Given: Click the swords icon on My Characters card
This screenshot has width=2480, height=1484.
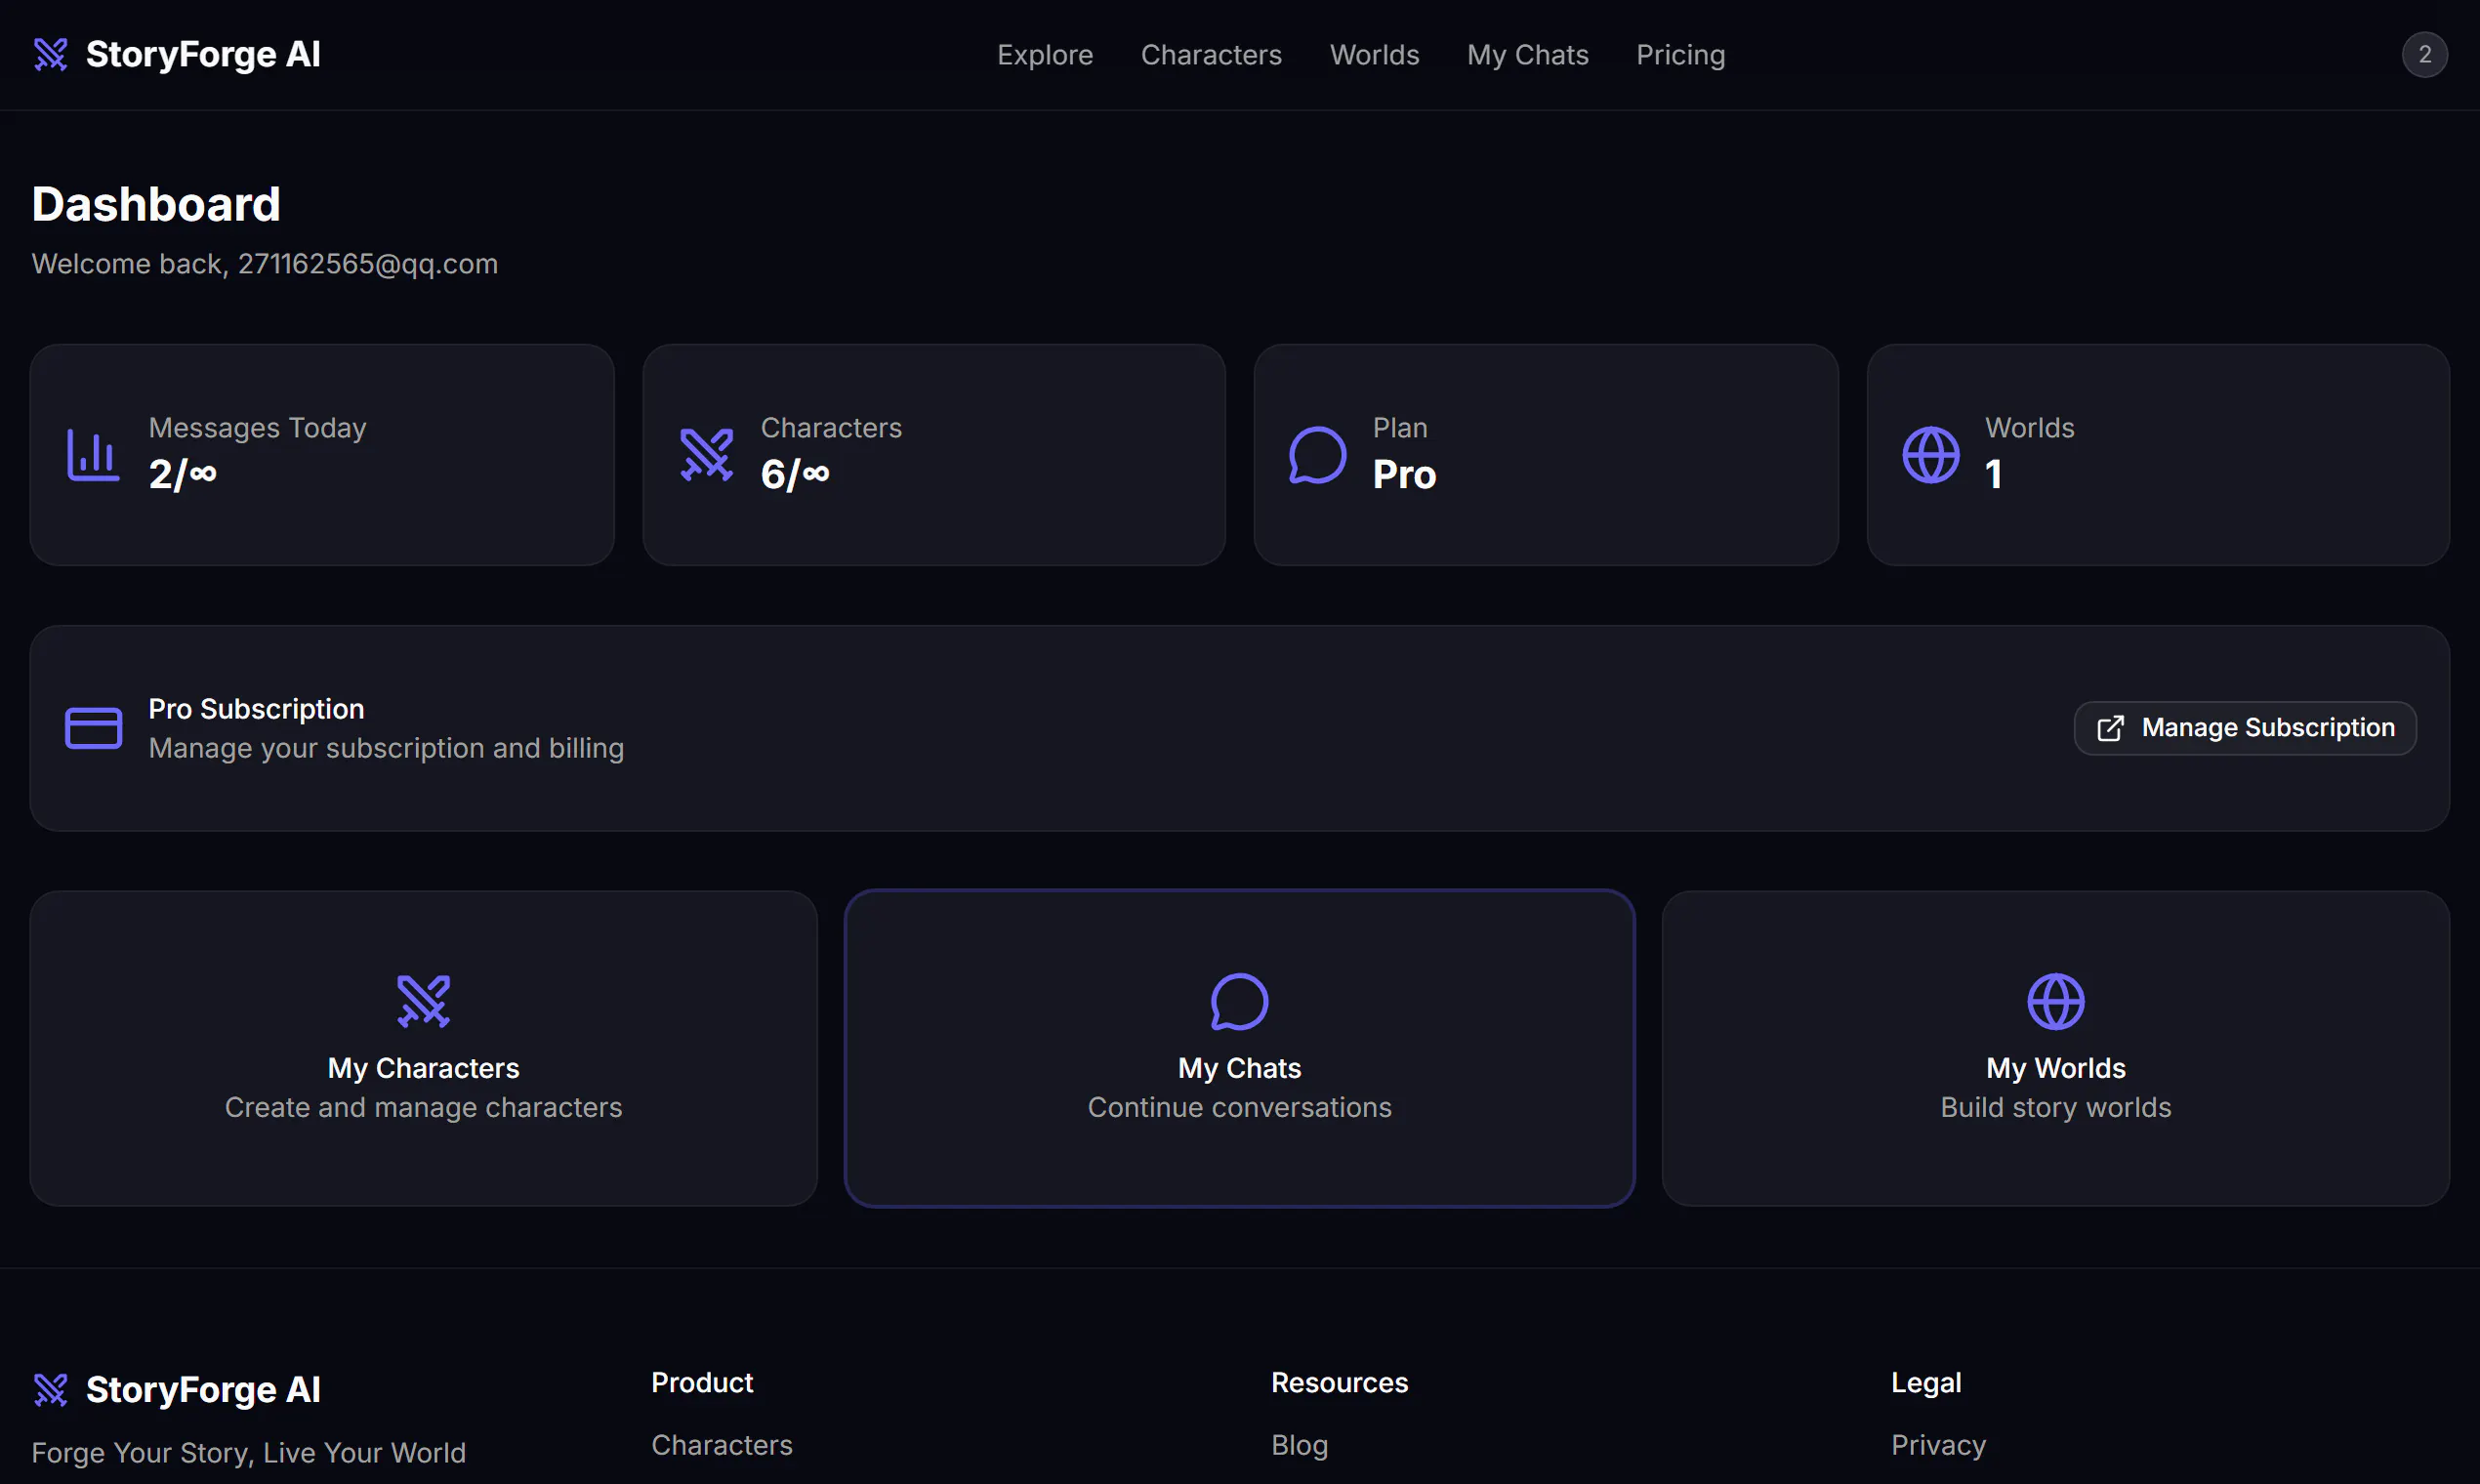Looking at the screenshot, I should pos(423,1001).
